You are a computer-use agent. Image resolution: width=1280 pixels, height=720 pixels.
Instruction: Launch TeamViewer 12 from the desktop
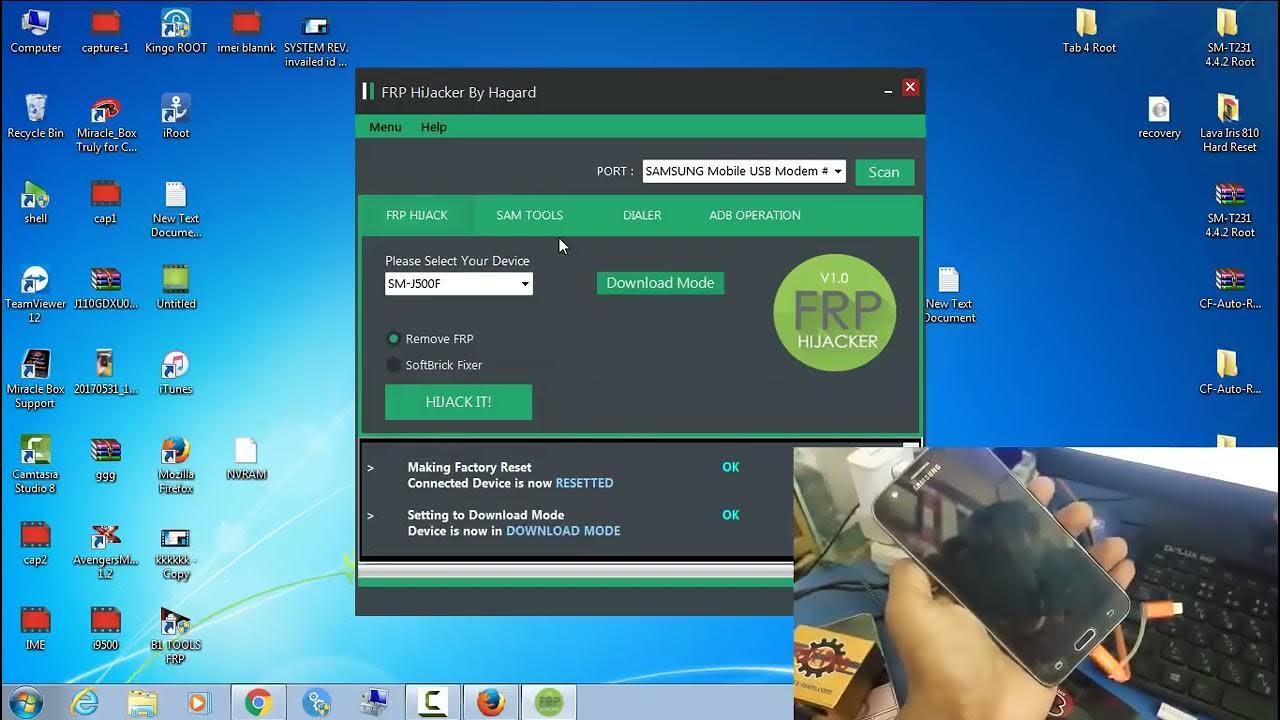pos(35,294)
